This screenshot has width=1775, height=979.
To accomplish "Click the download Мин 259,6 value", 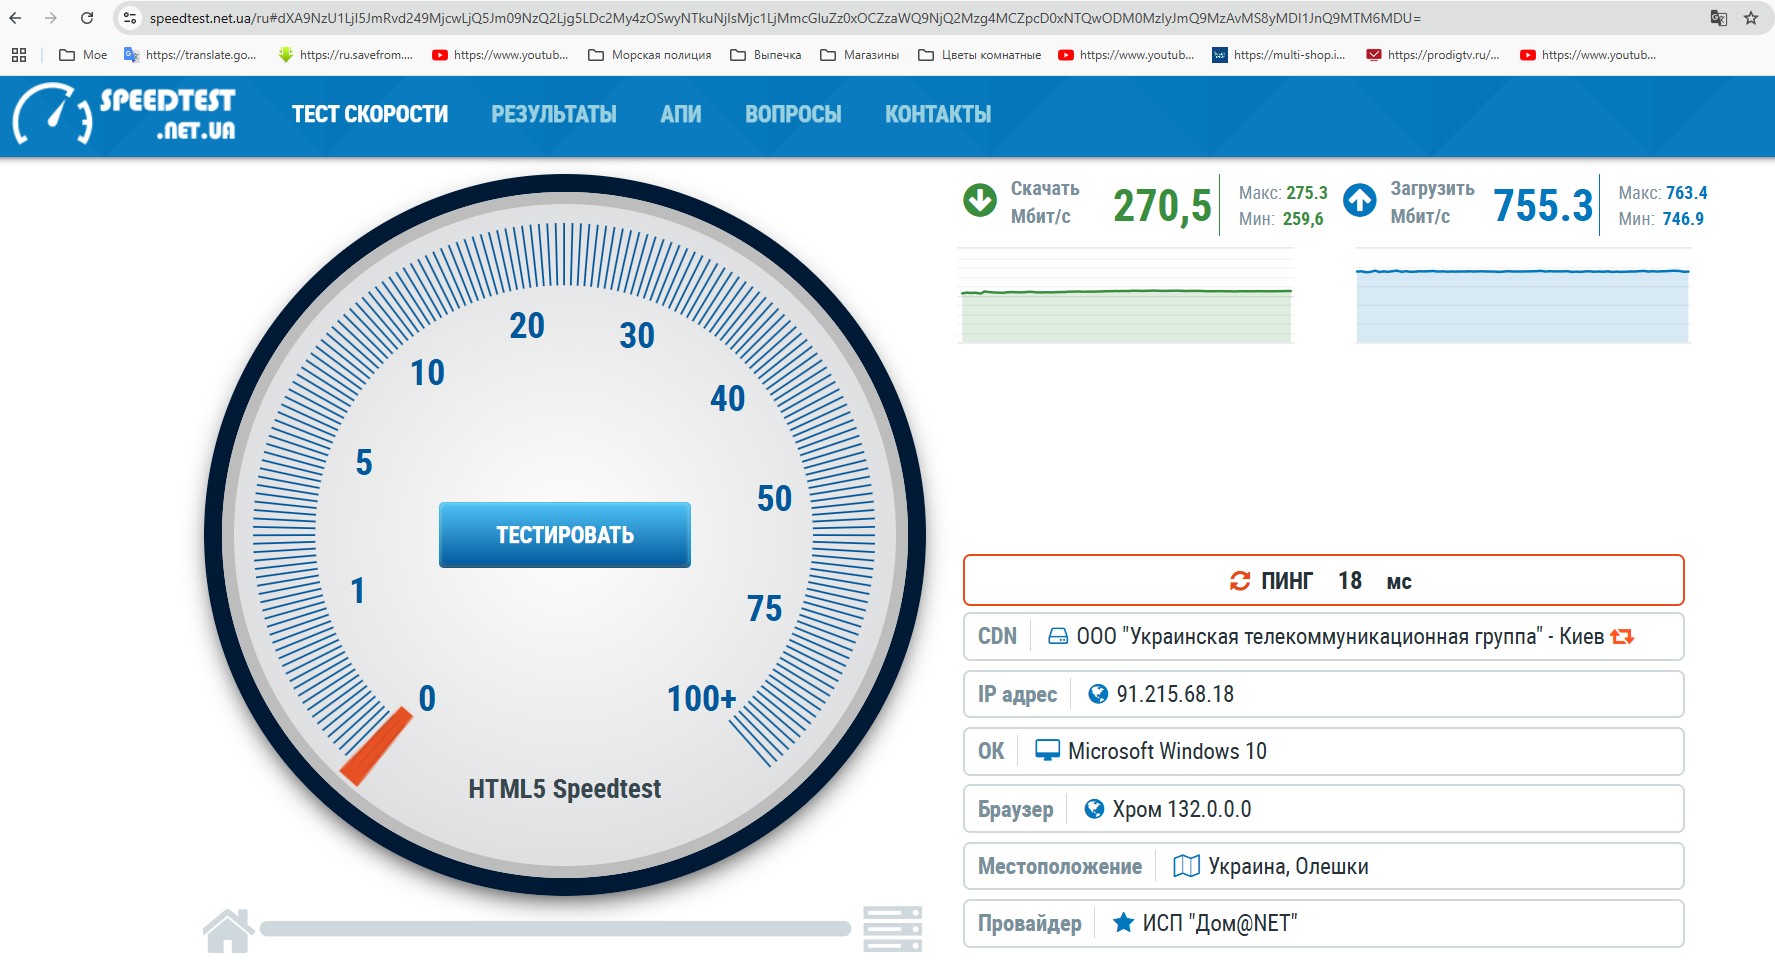I will (x=1303, y=219).
